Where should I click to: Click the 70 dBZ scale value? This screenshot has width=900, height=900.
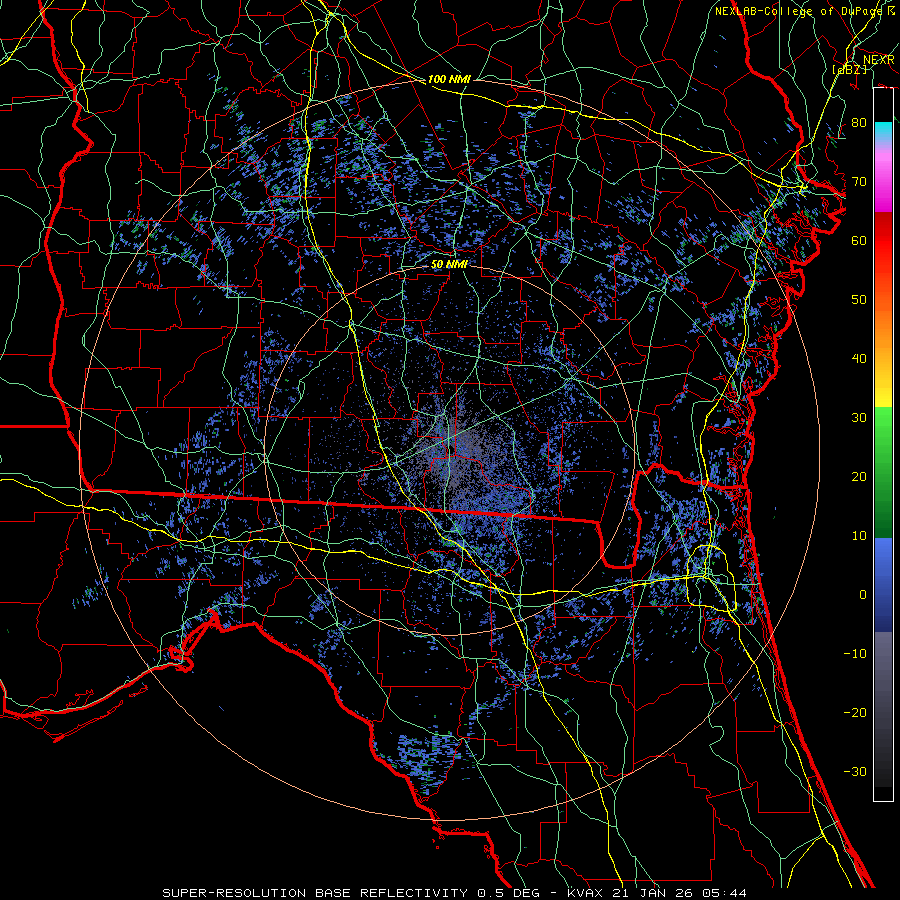tap(859, 181)
